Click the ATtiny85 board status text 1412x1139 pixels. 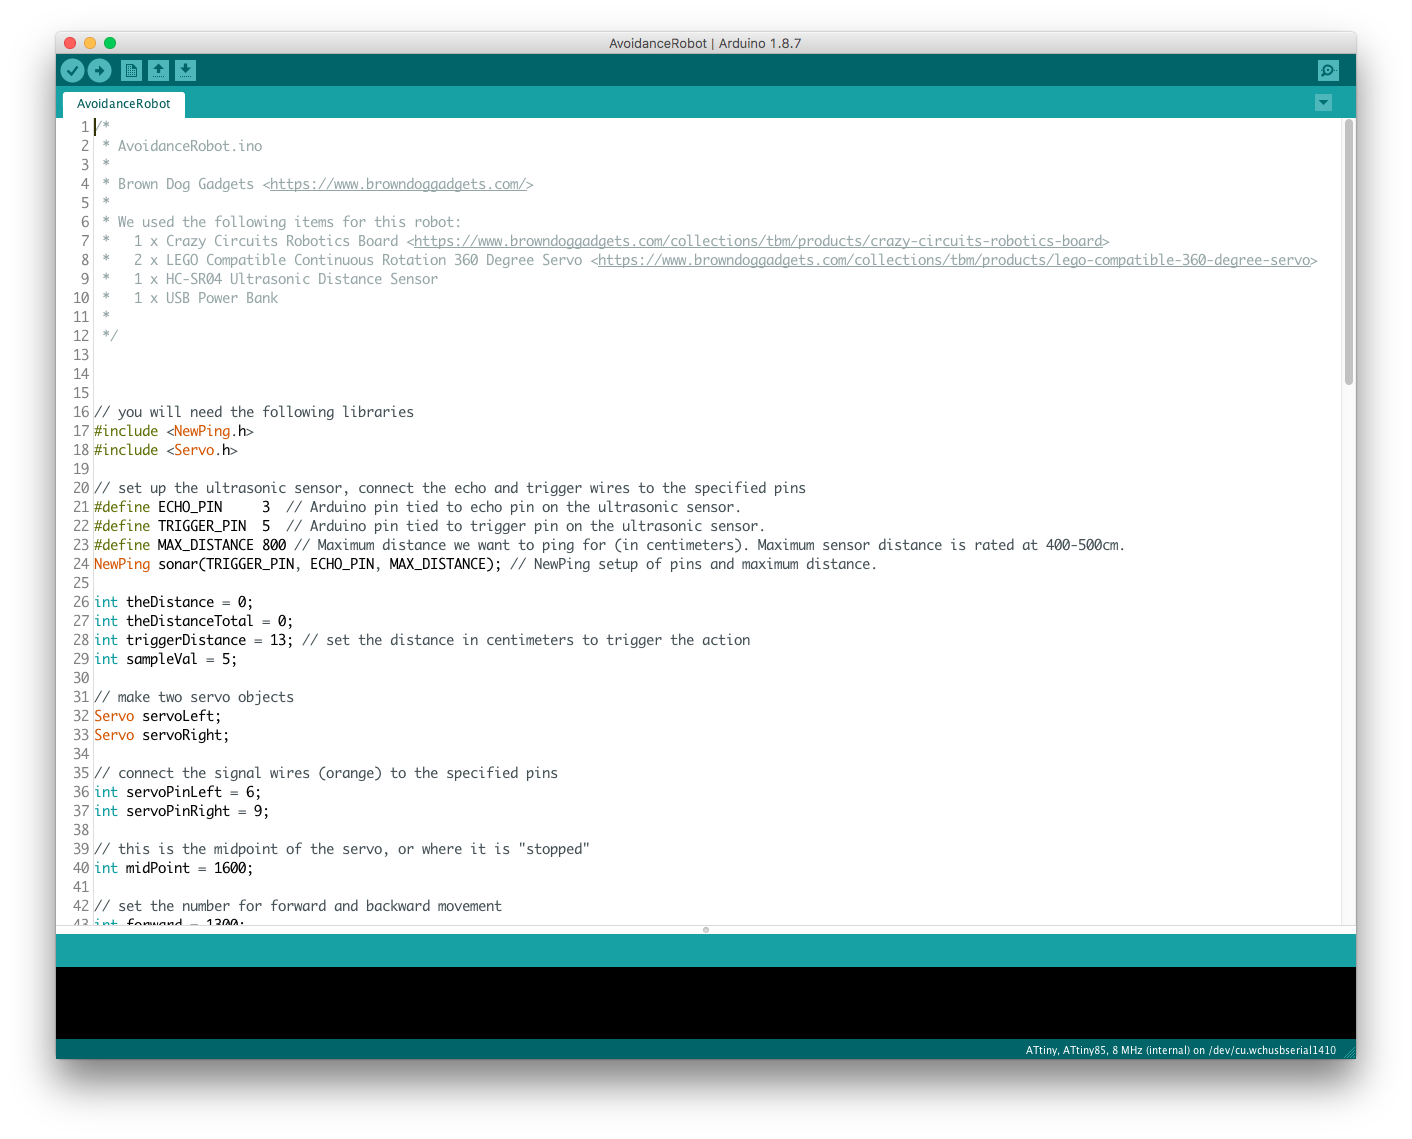coord(1180,1049)
